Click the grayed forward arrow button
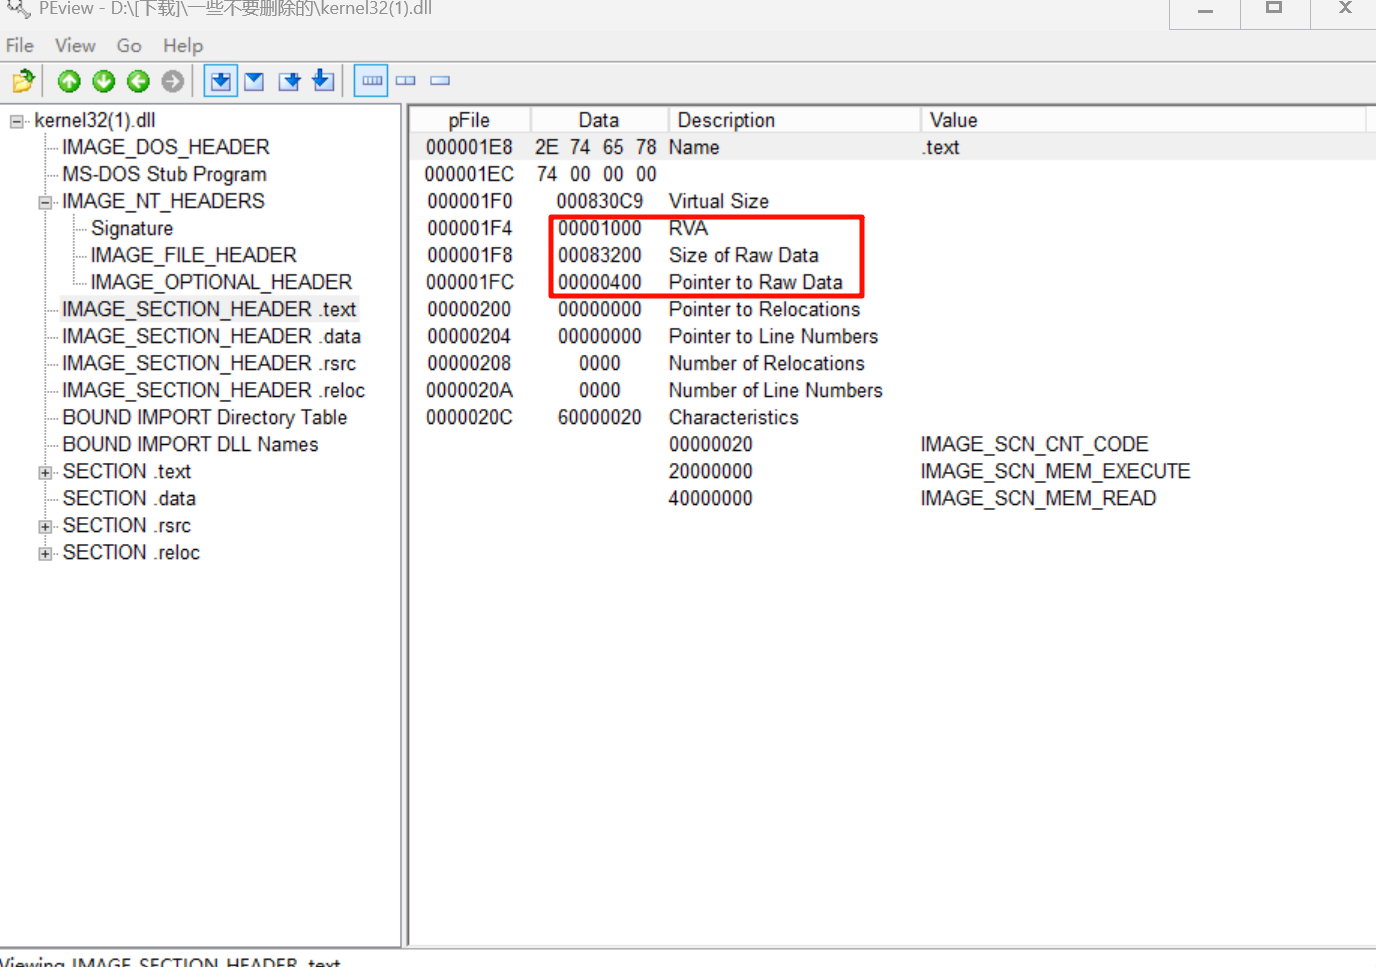Screen dimensions: 1376x967 coord(173,81)
